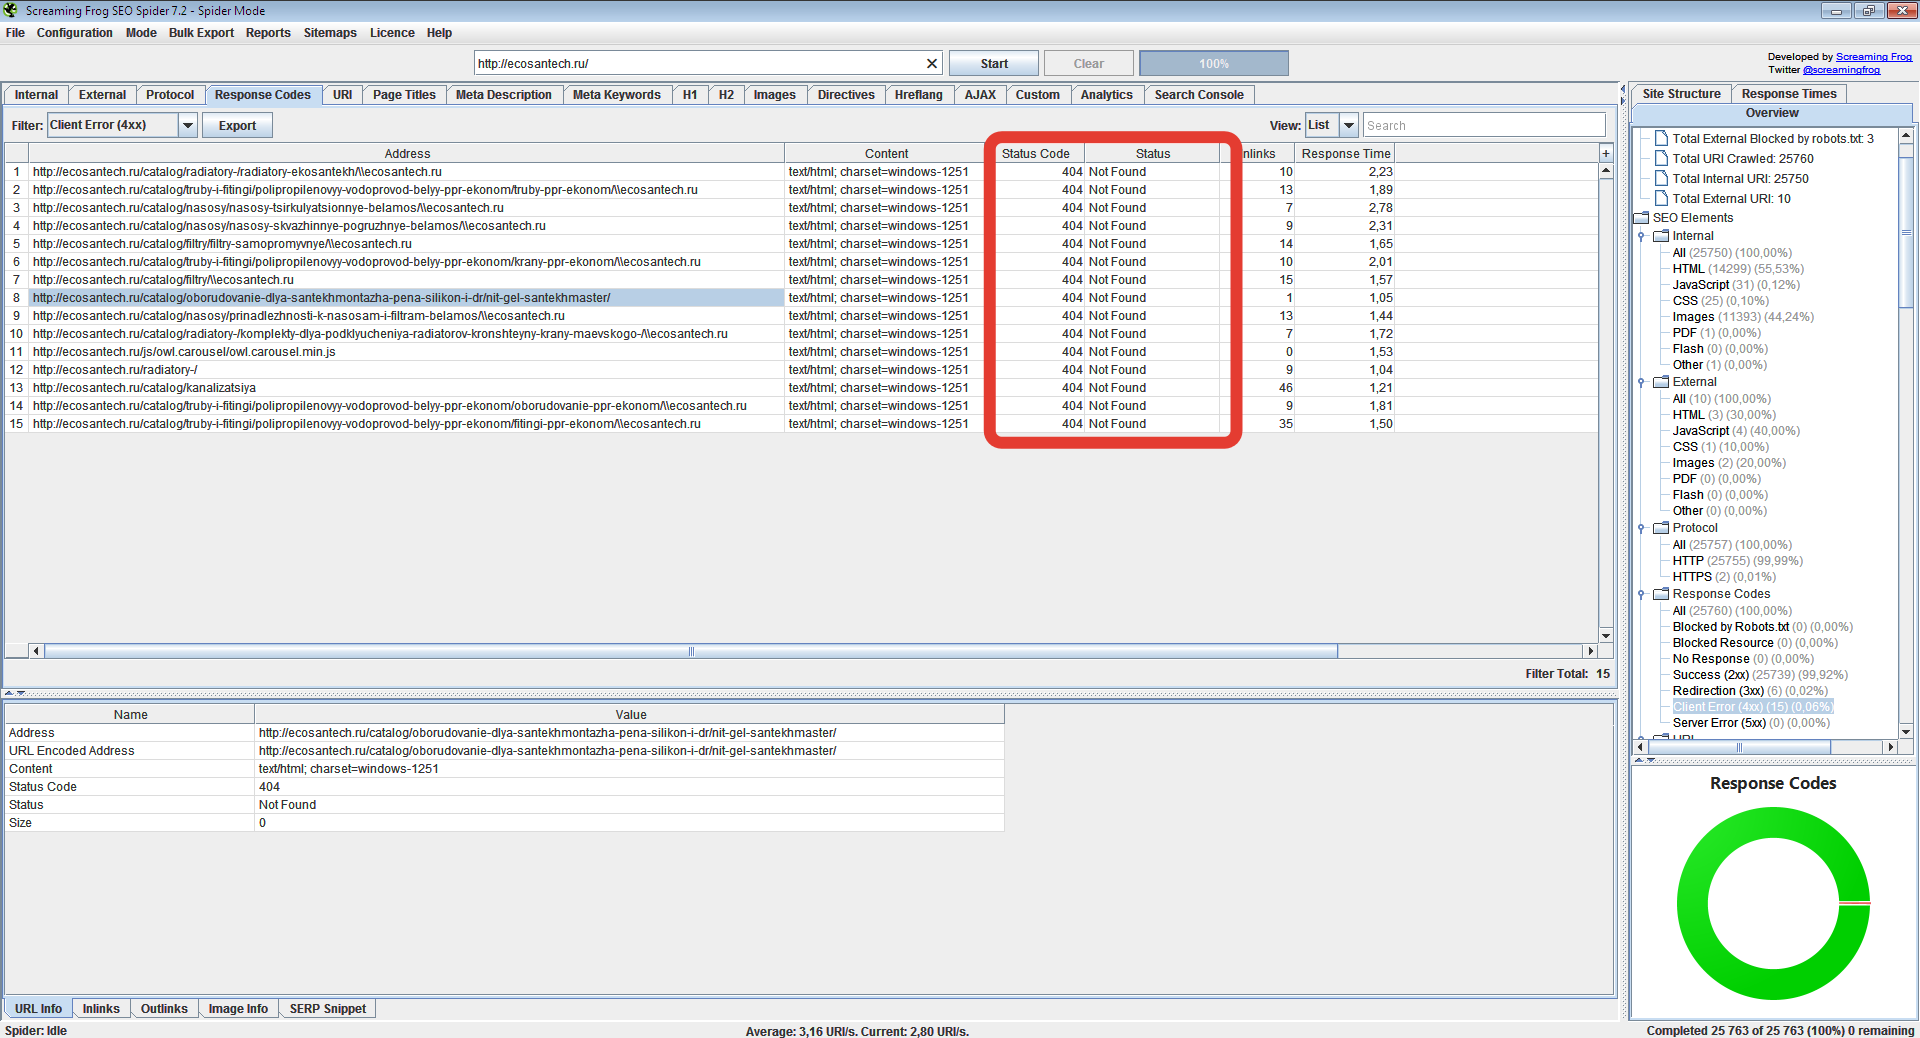Select Internal HTML (14299) tree item
Screen dimensions: 1920x1038
click(1738, 269)
